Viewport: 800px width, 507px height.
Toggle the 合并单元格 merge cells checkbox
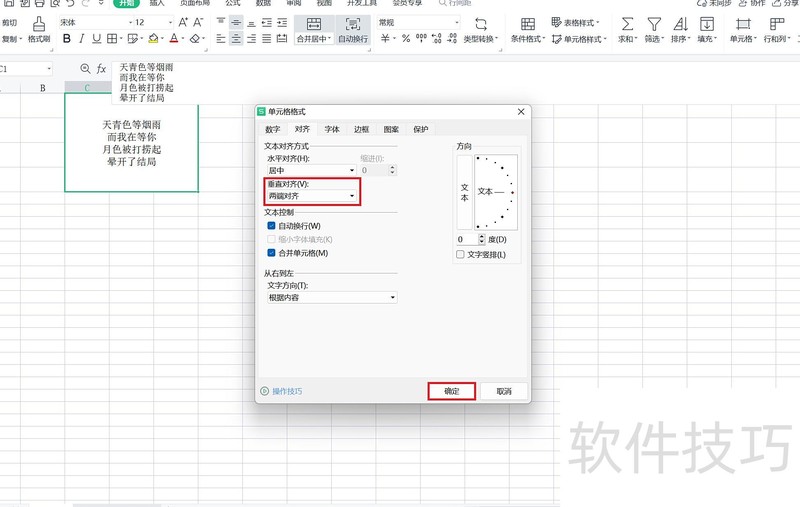(x=272, y=254)
